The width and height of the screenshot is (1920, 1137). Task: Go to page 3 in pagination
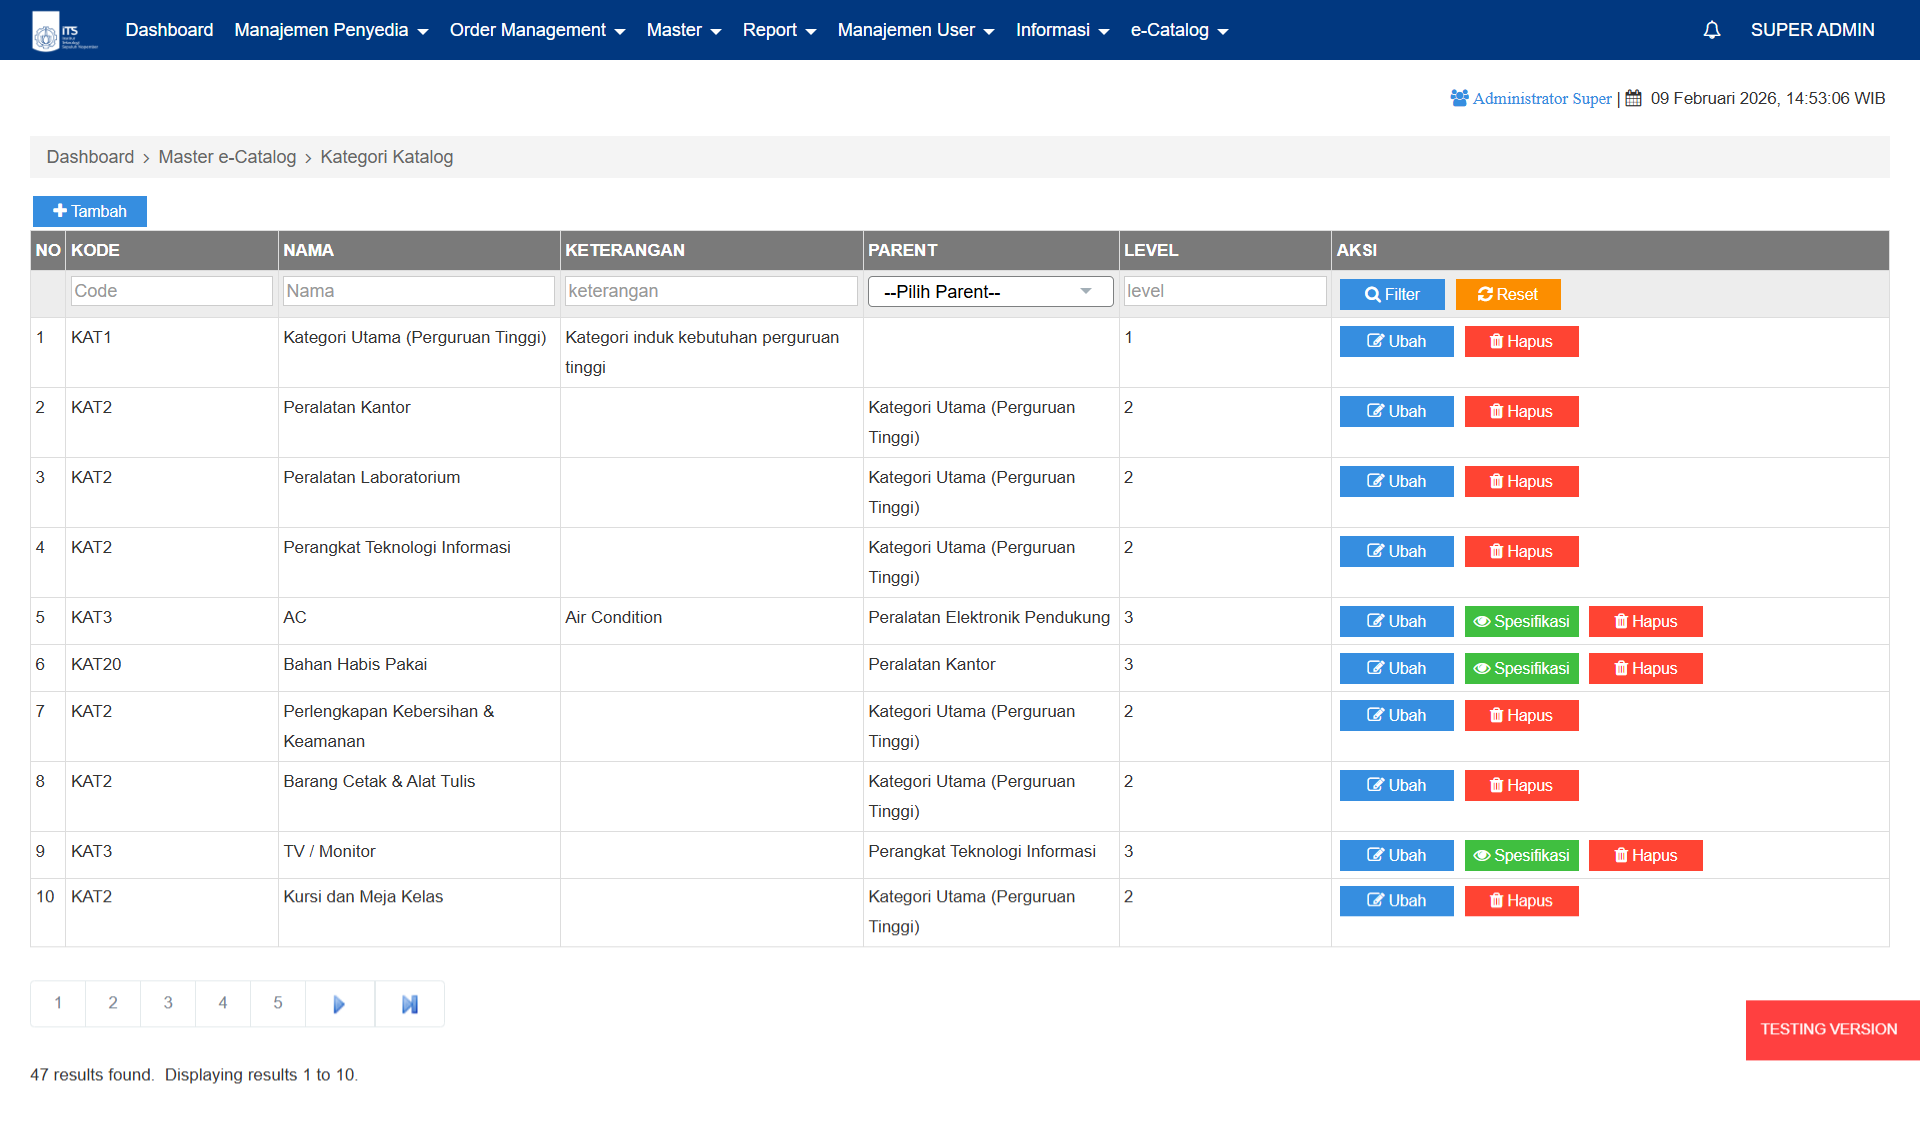[x=168, y=1003]
